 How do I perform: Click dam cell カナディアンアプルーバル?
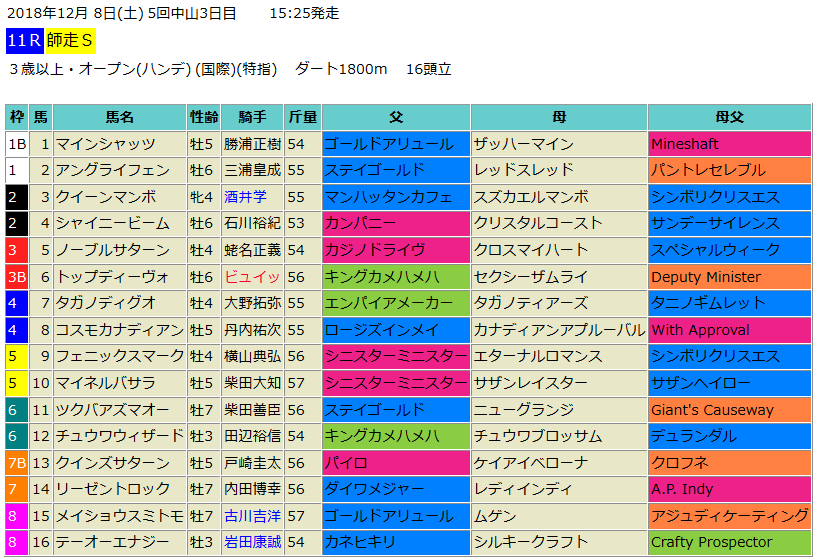click(x=559, y=330)
